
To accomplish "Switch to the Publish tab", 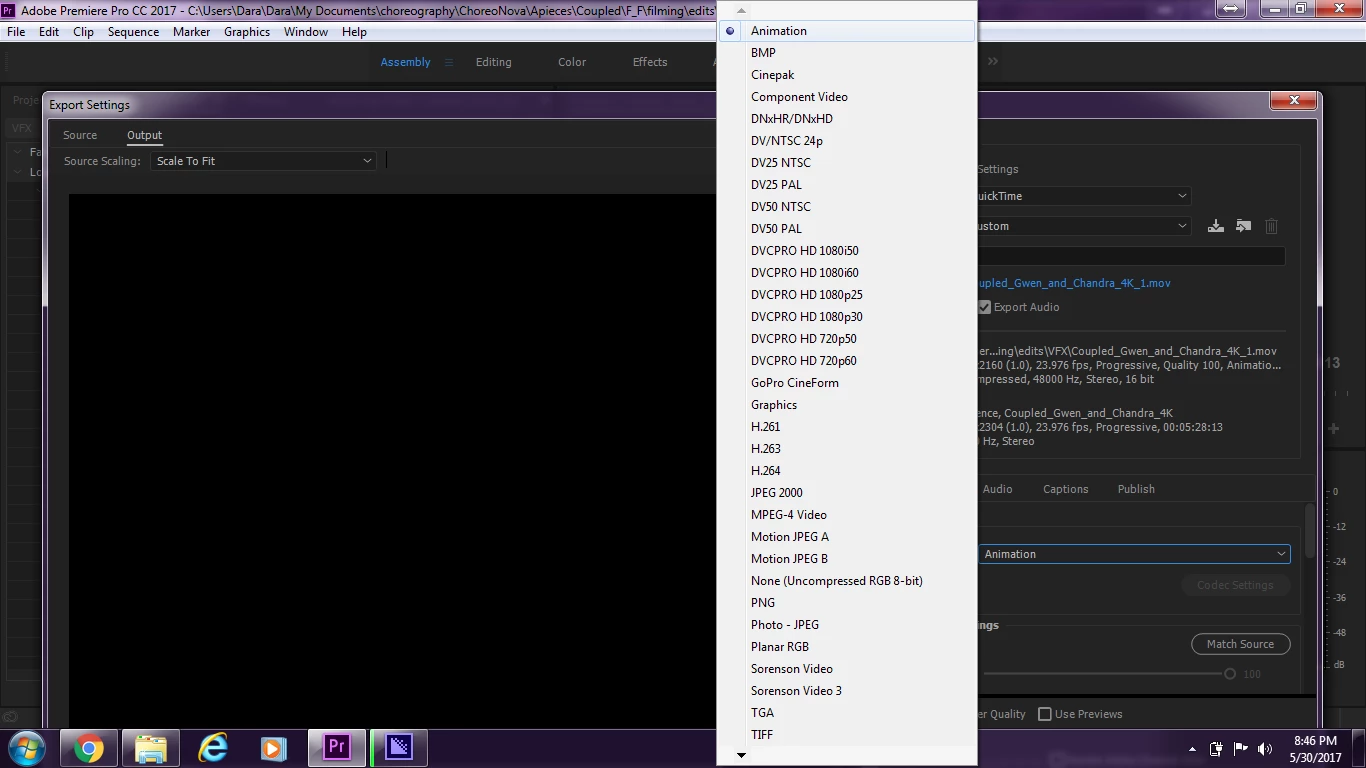I will click(x=1136, y=489).
